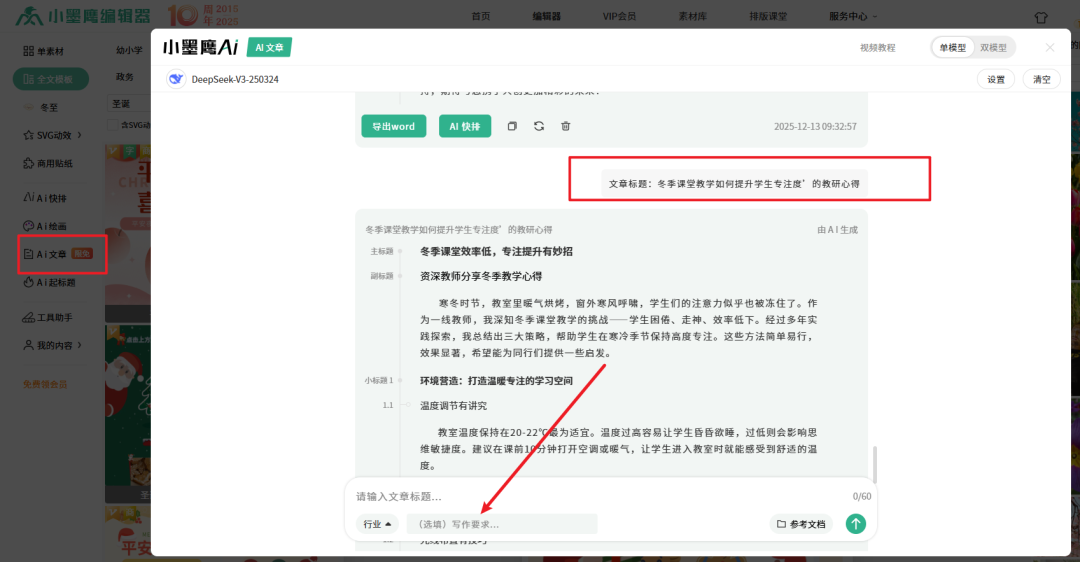Viewport: 1080px width, 562px height.
Task: Open the 设置 button
Action: (996, 79)
